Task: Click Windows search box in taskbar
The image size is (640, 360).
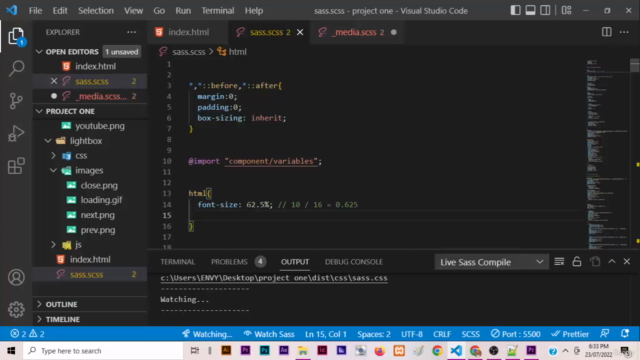Action: [x=103, y=351]
